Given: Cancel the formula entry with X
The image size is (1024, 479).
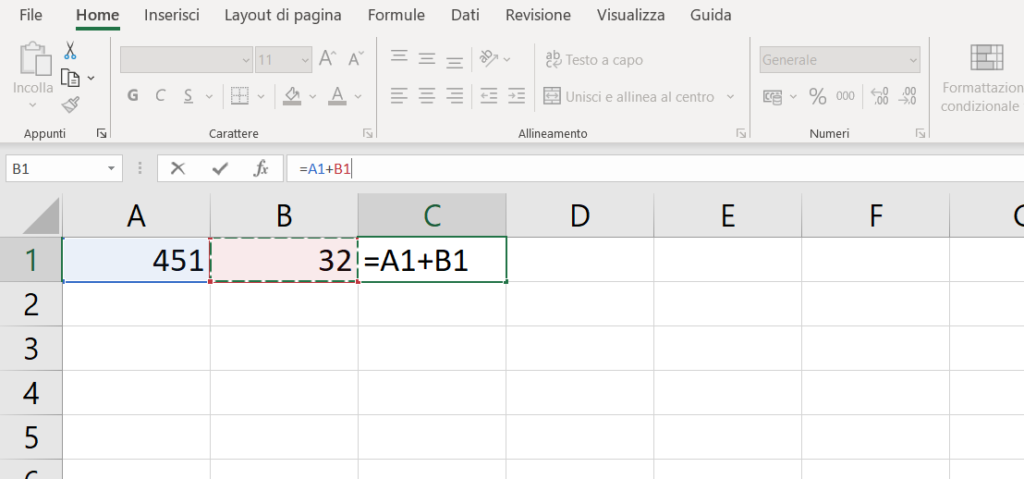Looking at the screenshot, I should click(178, 169).
